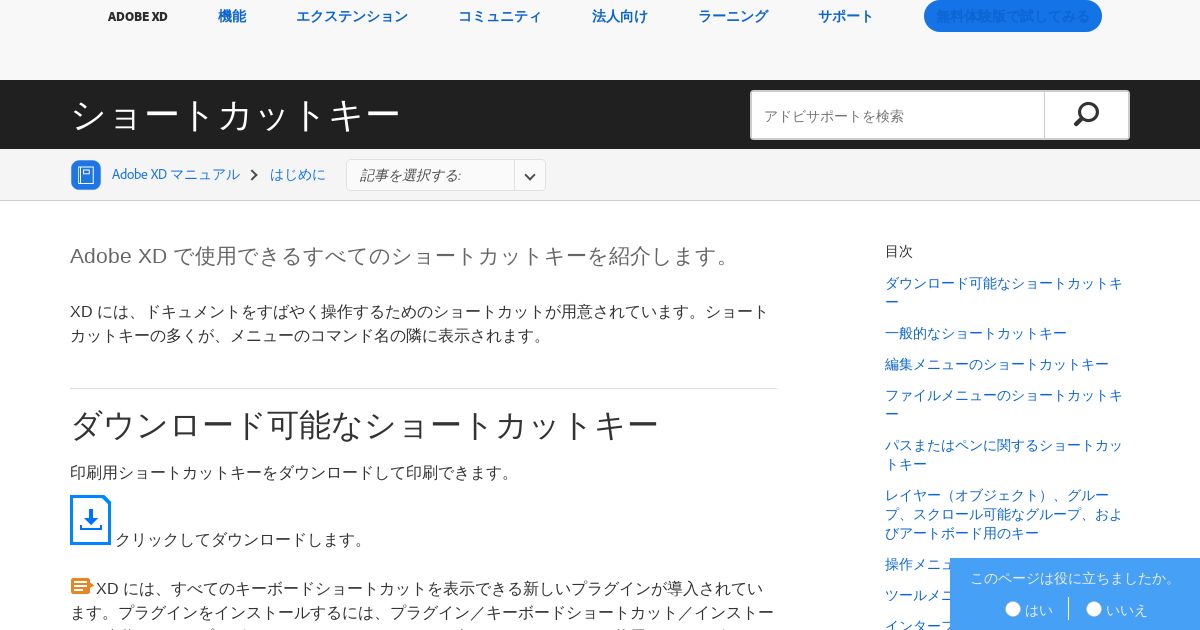Click the ショートカットキー page title
The height and width of the screenshot is (630, 1200).
coord(235,115)
